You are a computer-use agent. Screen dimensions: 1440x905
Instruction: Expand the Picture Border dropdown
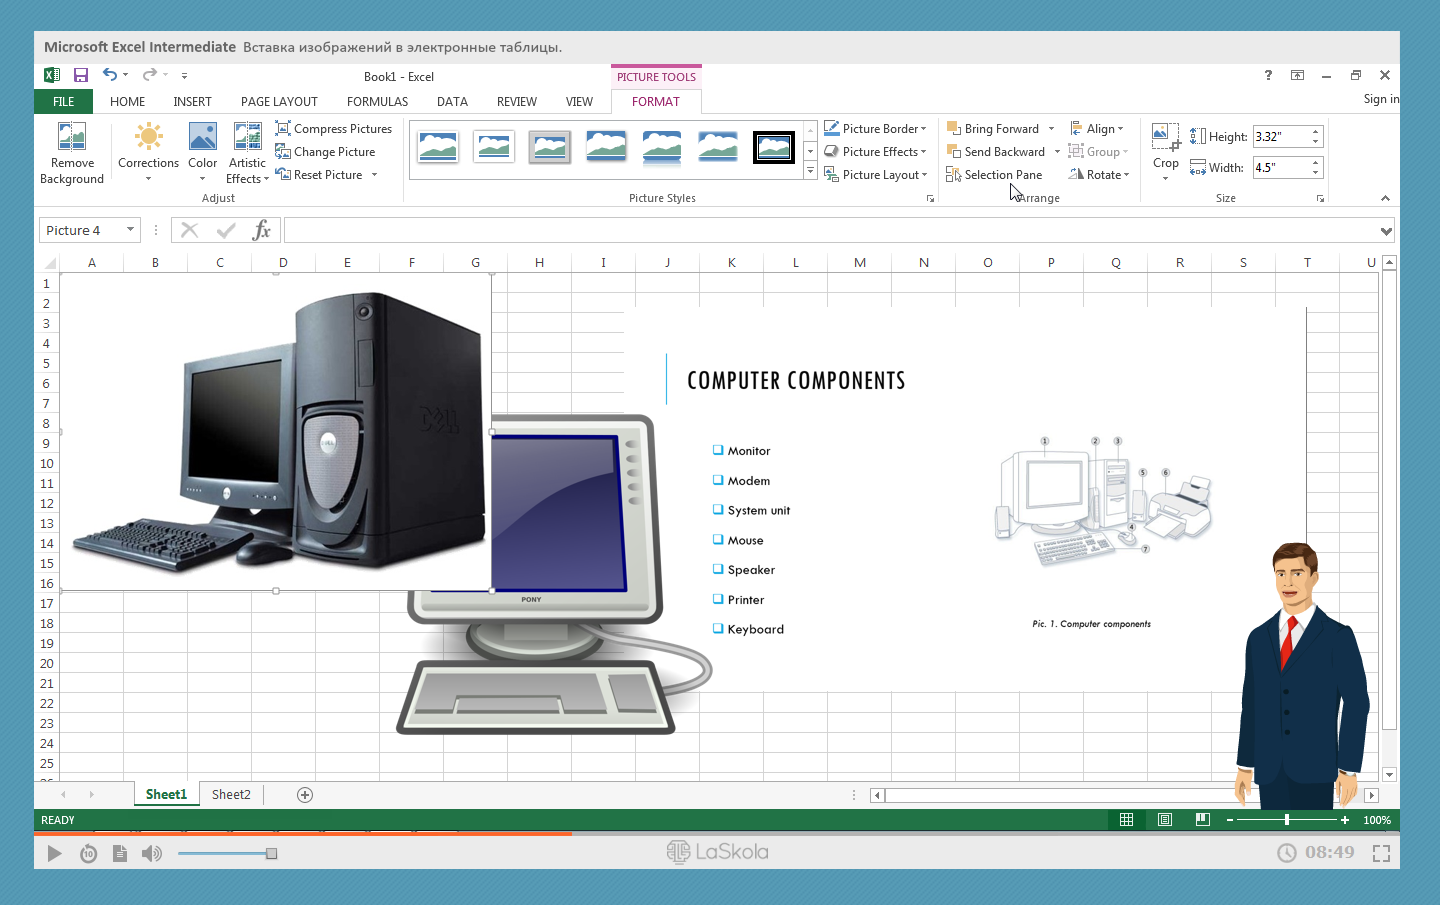coord(924,129)
